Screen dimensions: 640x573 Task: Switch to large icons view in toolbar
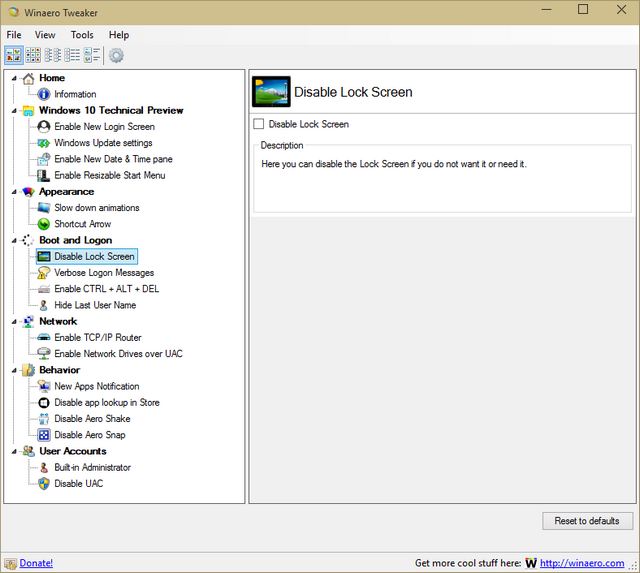point(14,55)
